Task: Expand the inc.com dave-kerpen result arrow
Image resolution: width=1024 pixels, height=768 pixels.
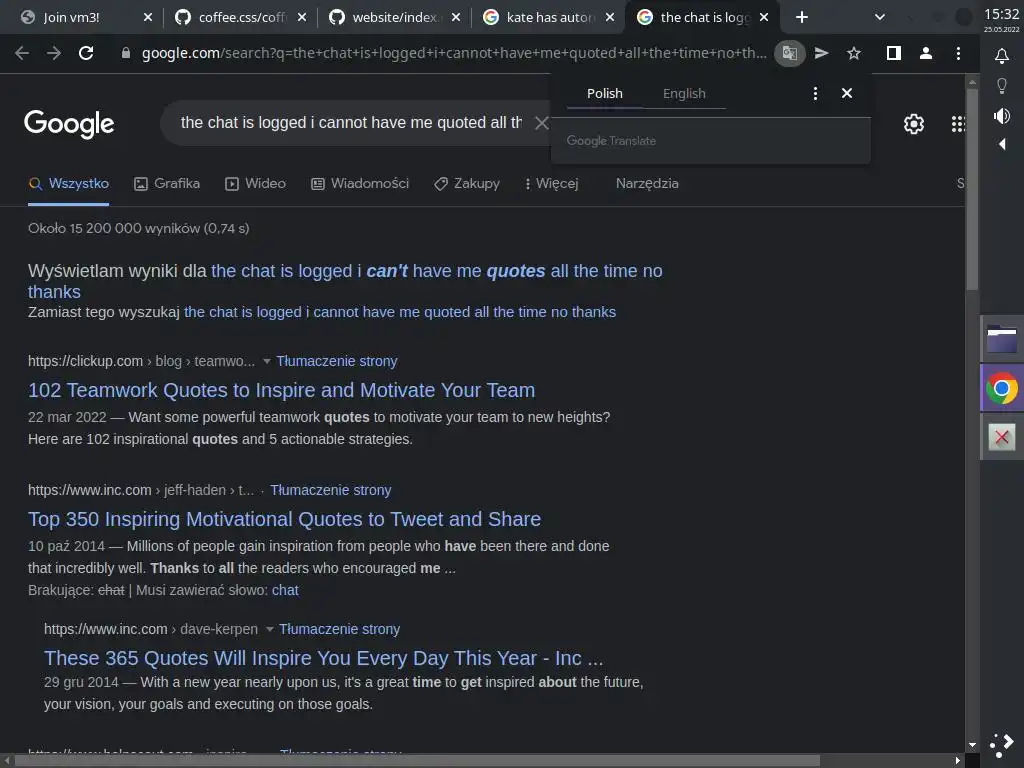Action: click(270, 630)
